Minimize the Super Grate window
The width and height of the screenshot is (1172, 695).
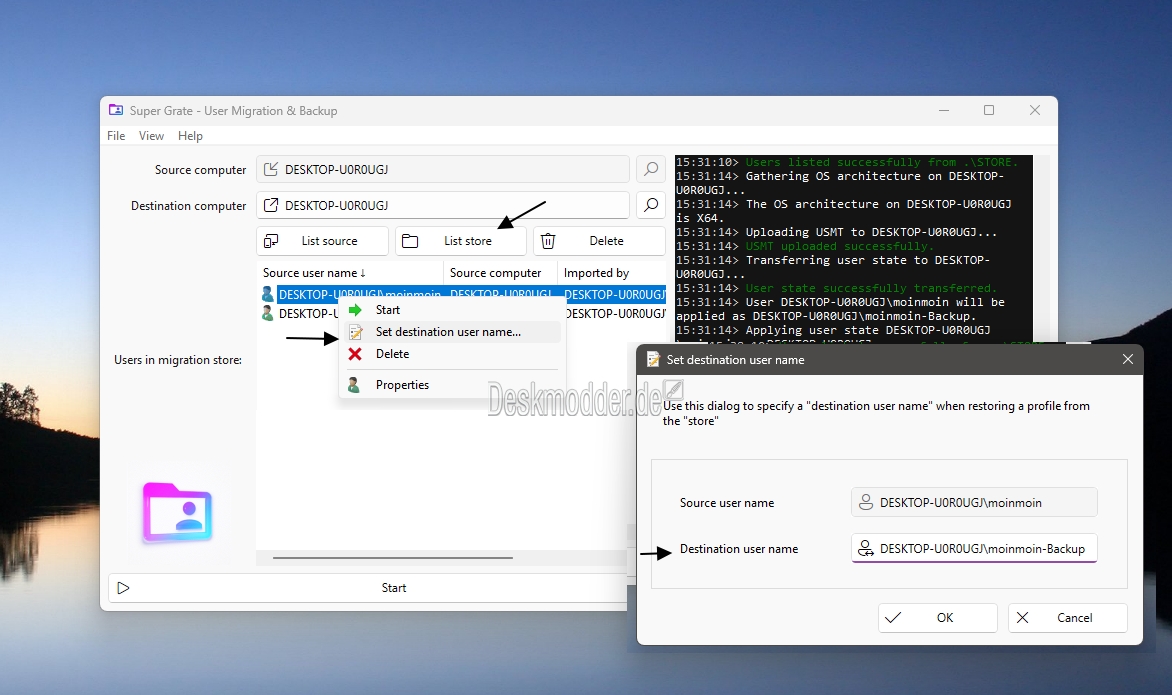pyautogui.click(x=944, y=110)
